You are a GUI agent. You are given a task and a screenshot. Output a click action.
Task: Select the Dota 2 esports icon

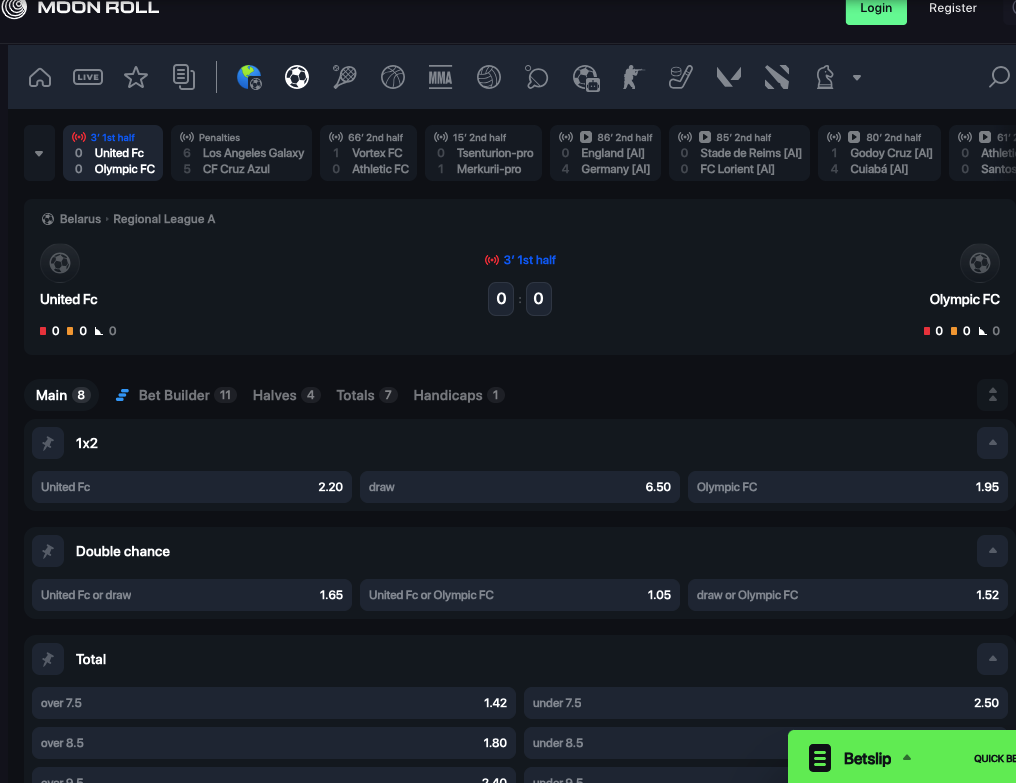coord(776,77)
